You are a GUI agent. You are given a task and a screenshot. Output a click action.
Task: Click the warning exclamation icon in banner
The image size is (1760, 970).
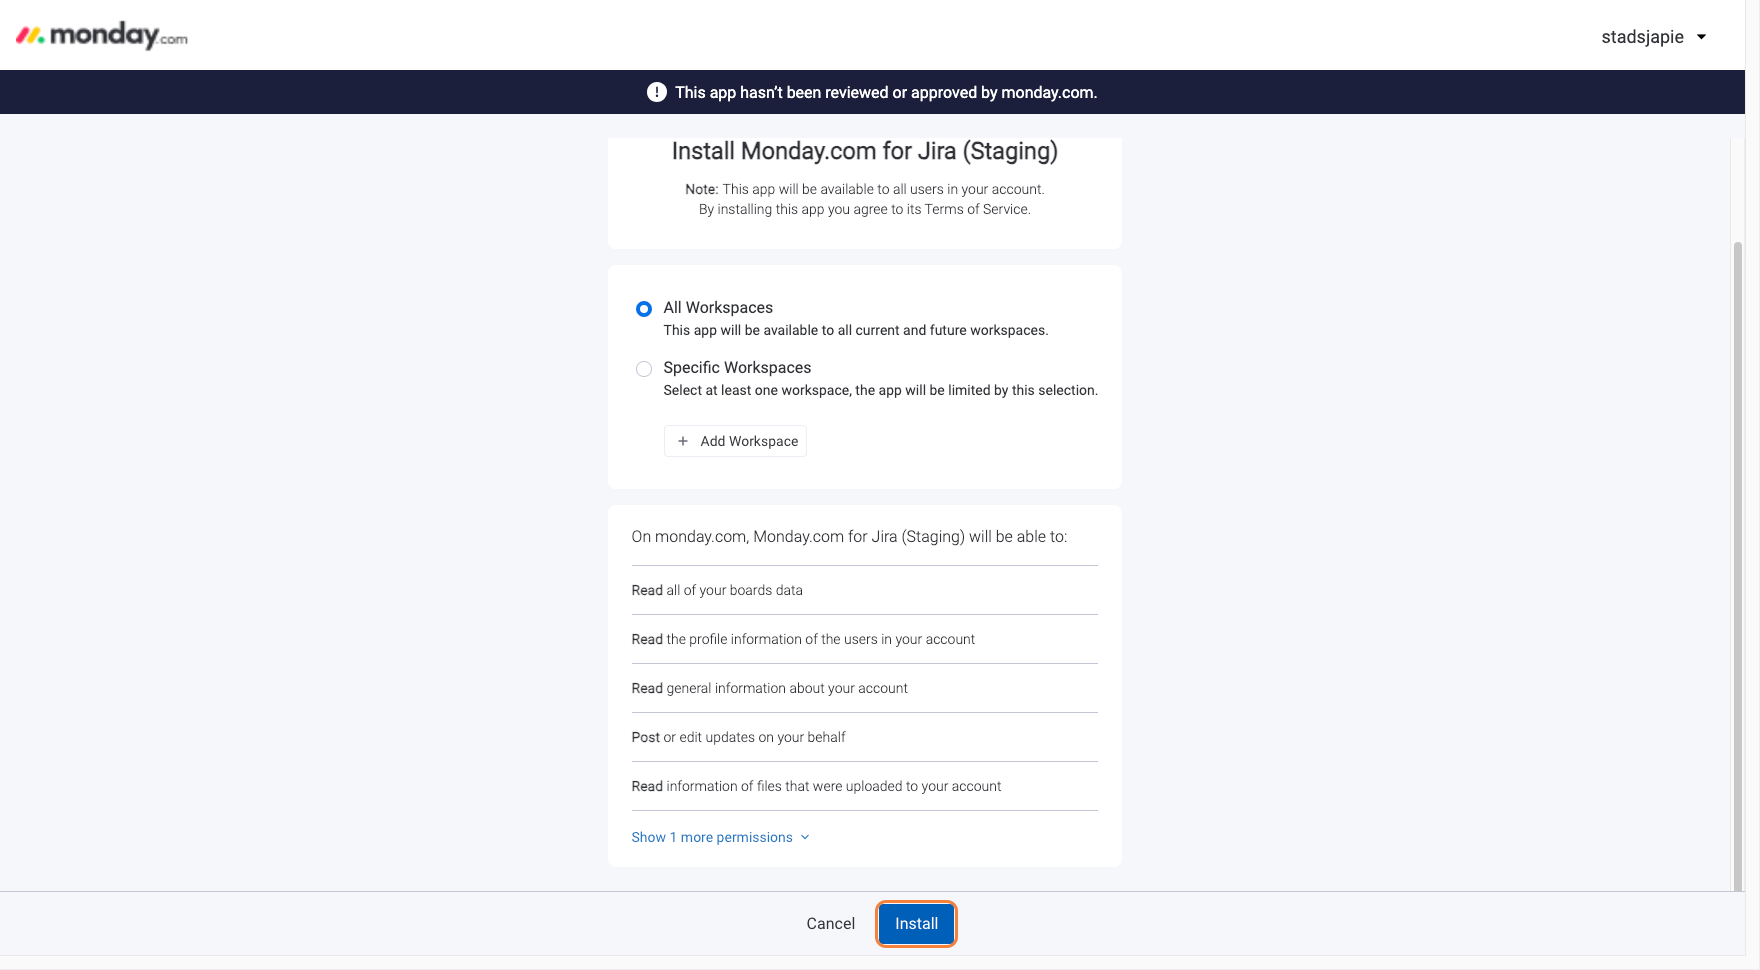click(656, 92)
